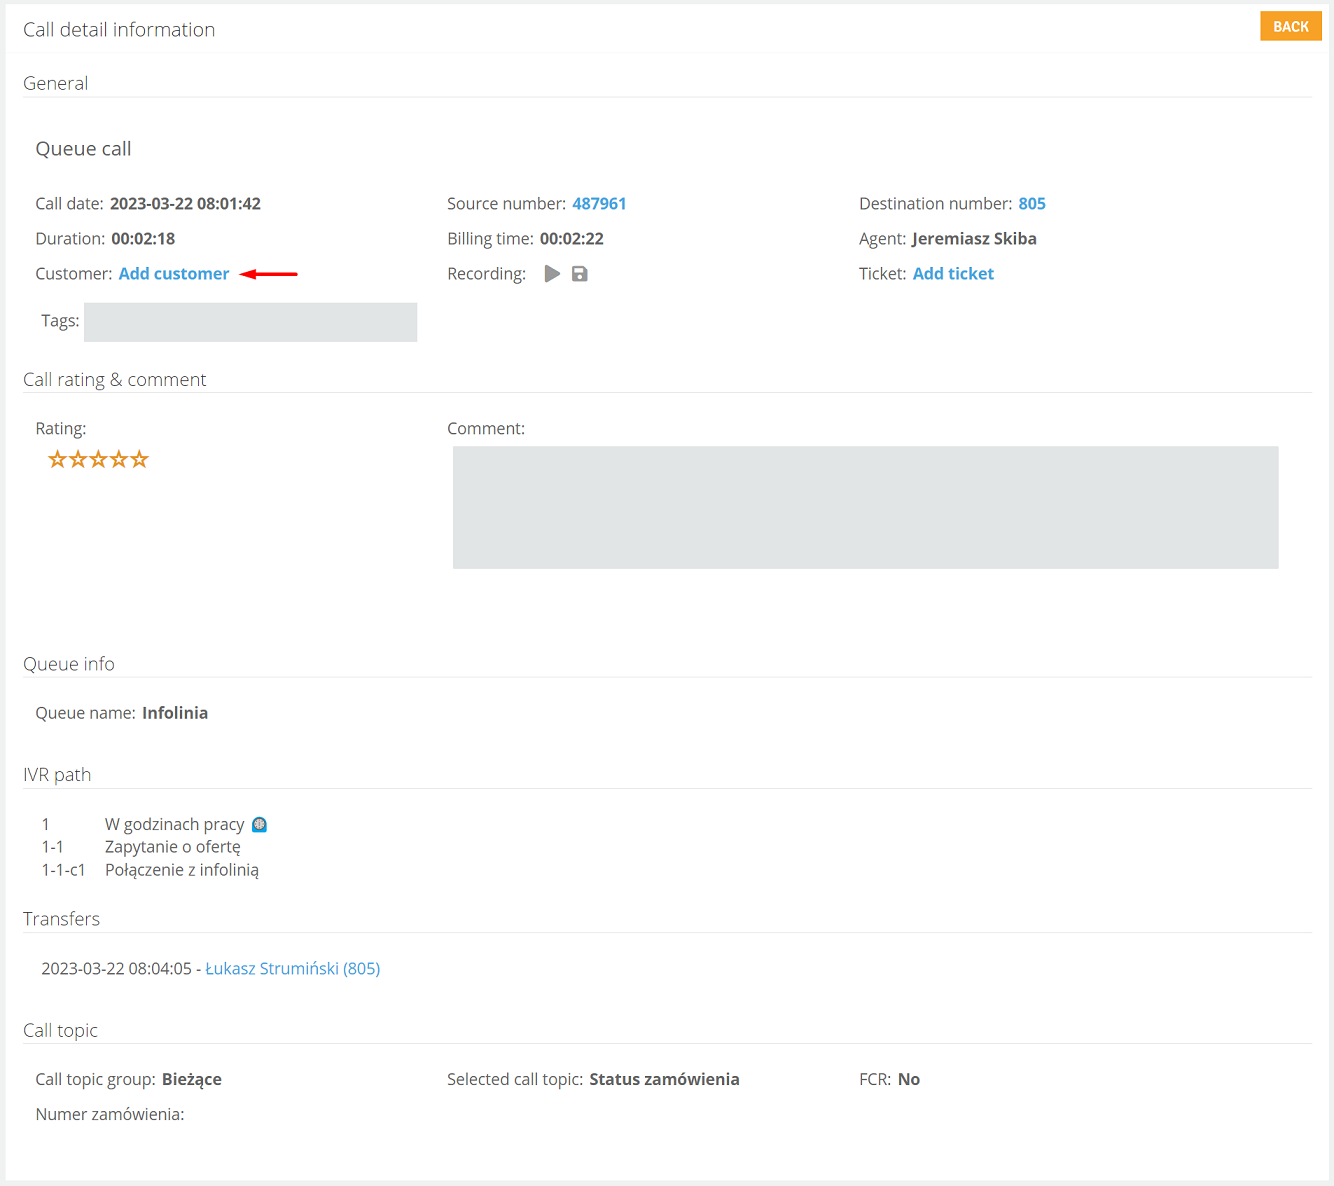Open the Add customer link
Viewport: 1334px width, 1186px height.
[x=174, y=274]
